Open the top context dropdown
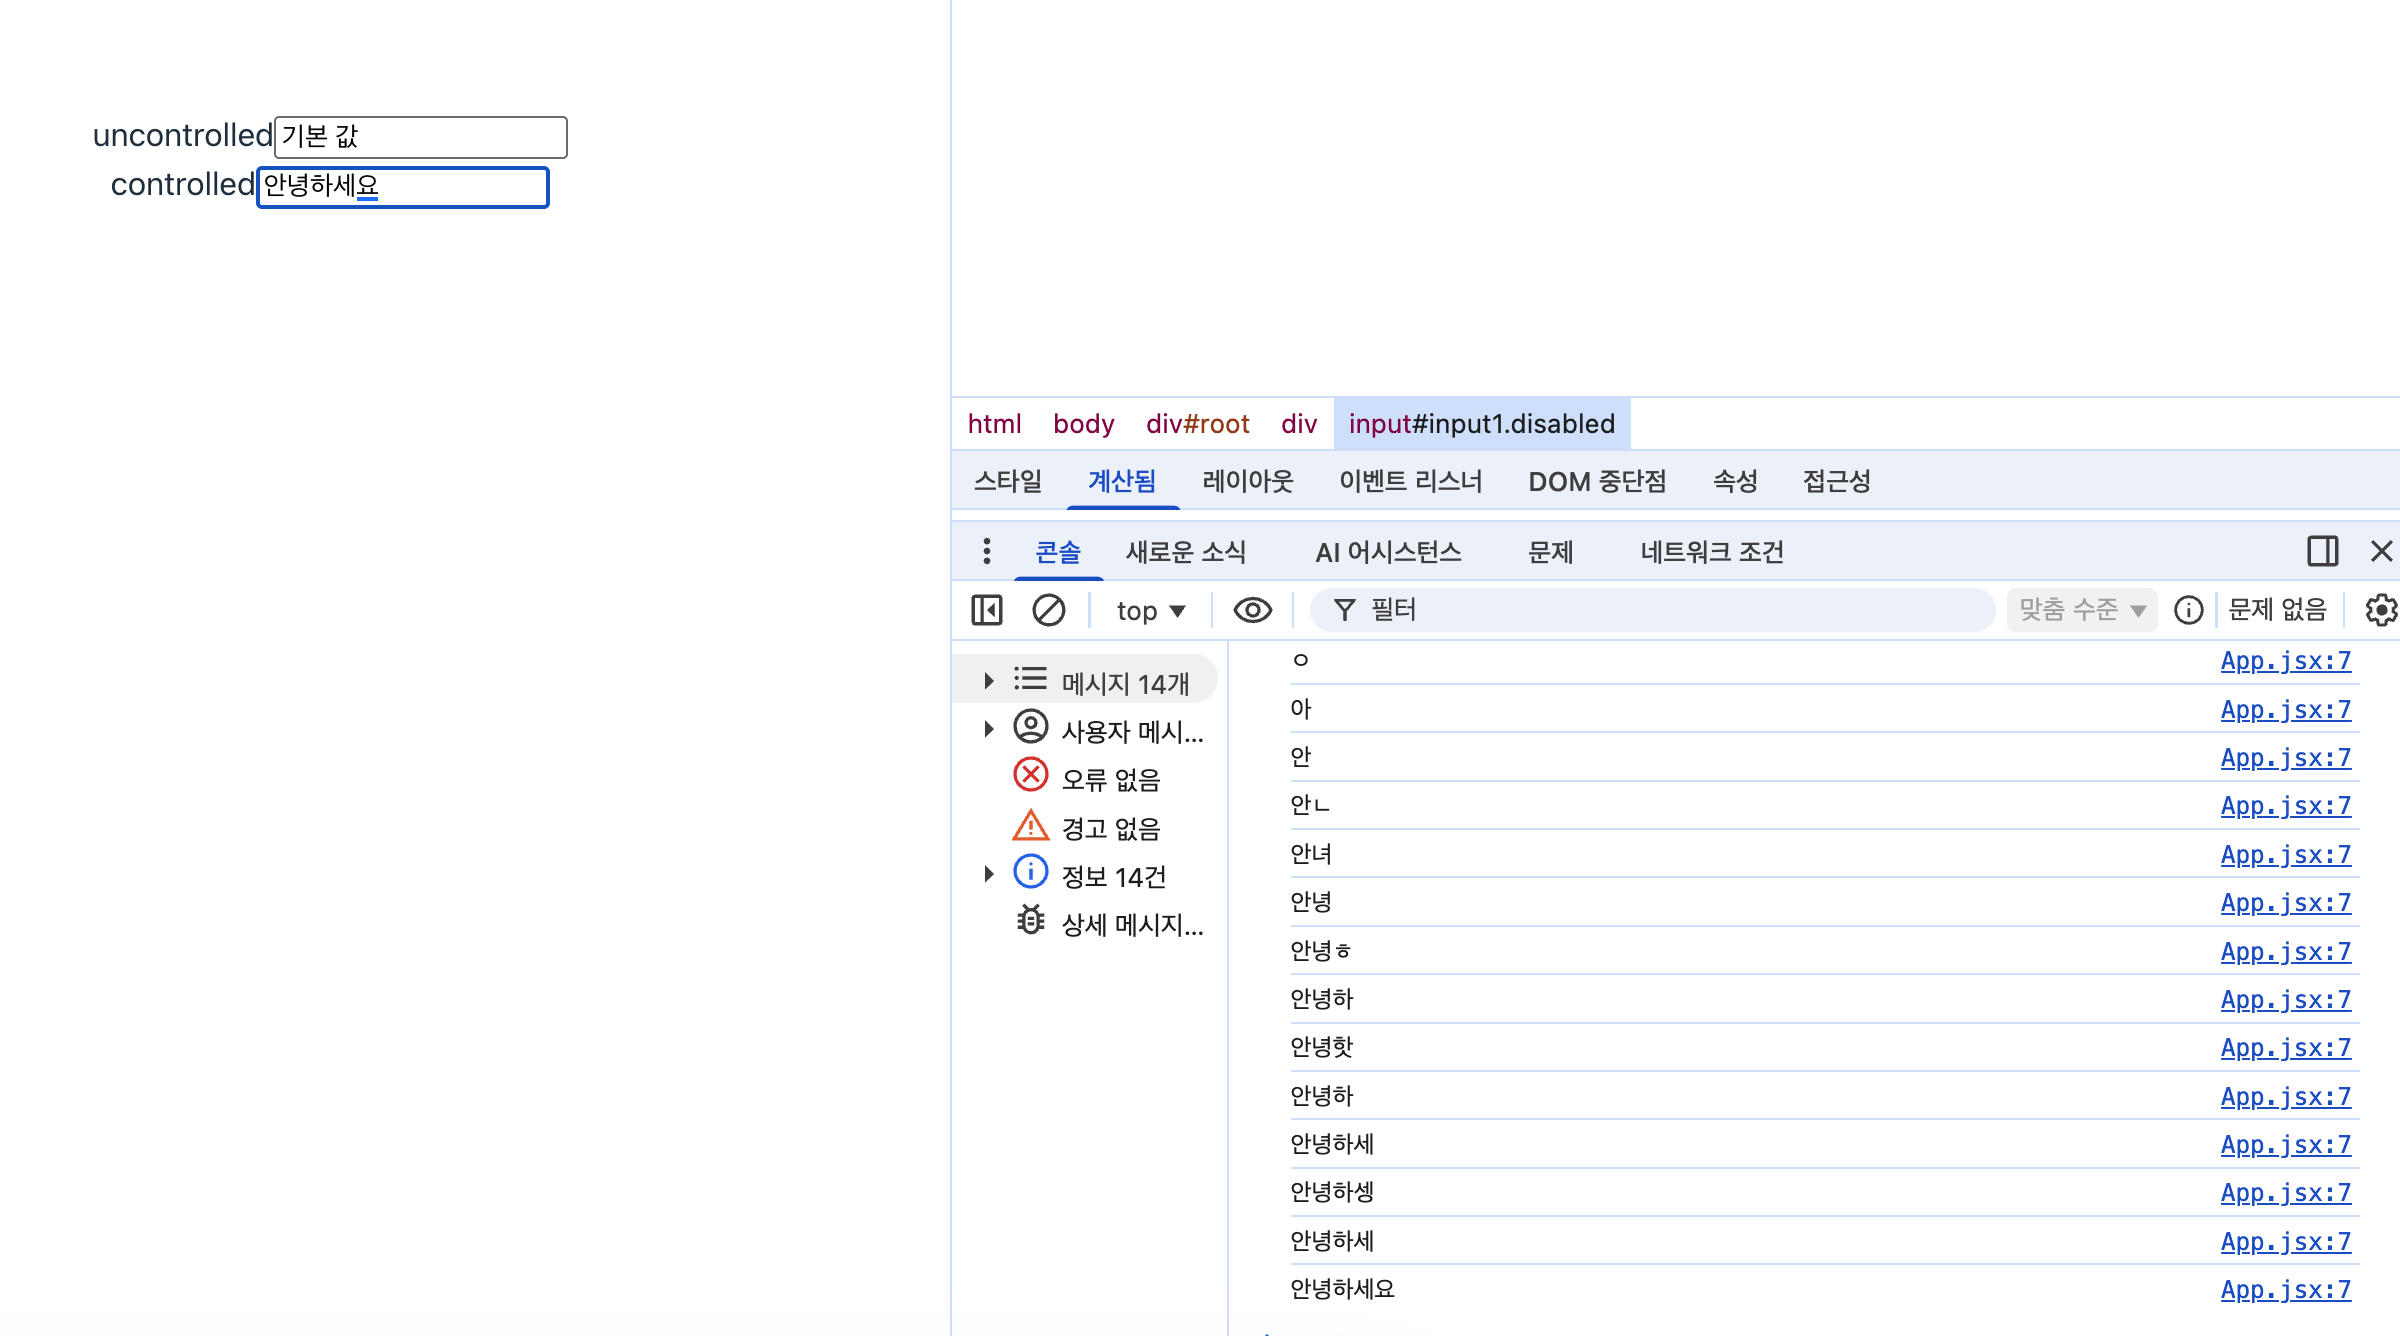 [1151, 610]
